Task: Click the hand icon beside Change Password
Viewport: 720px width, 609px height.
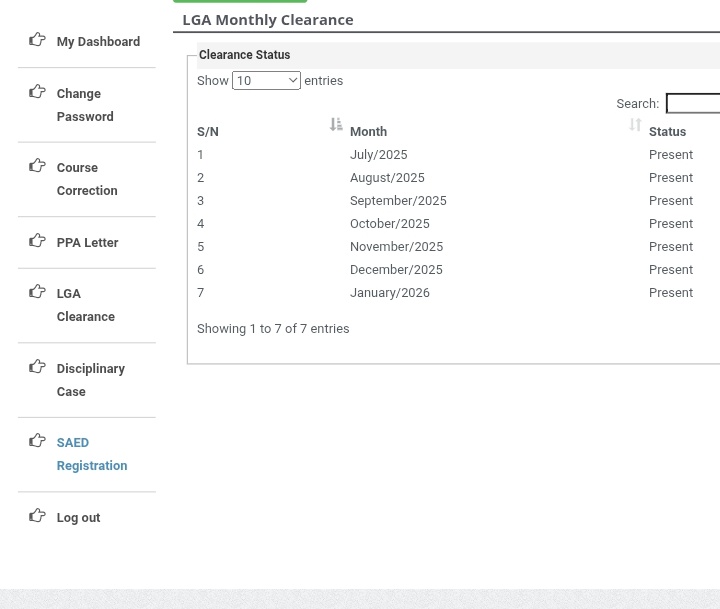Action: point(37,92)
